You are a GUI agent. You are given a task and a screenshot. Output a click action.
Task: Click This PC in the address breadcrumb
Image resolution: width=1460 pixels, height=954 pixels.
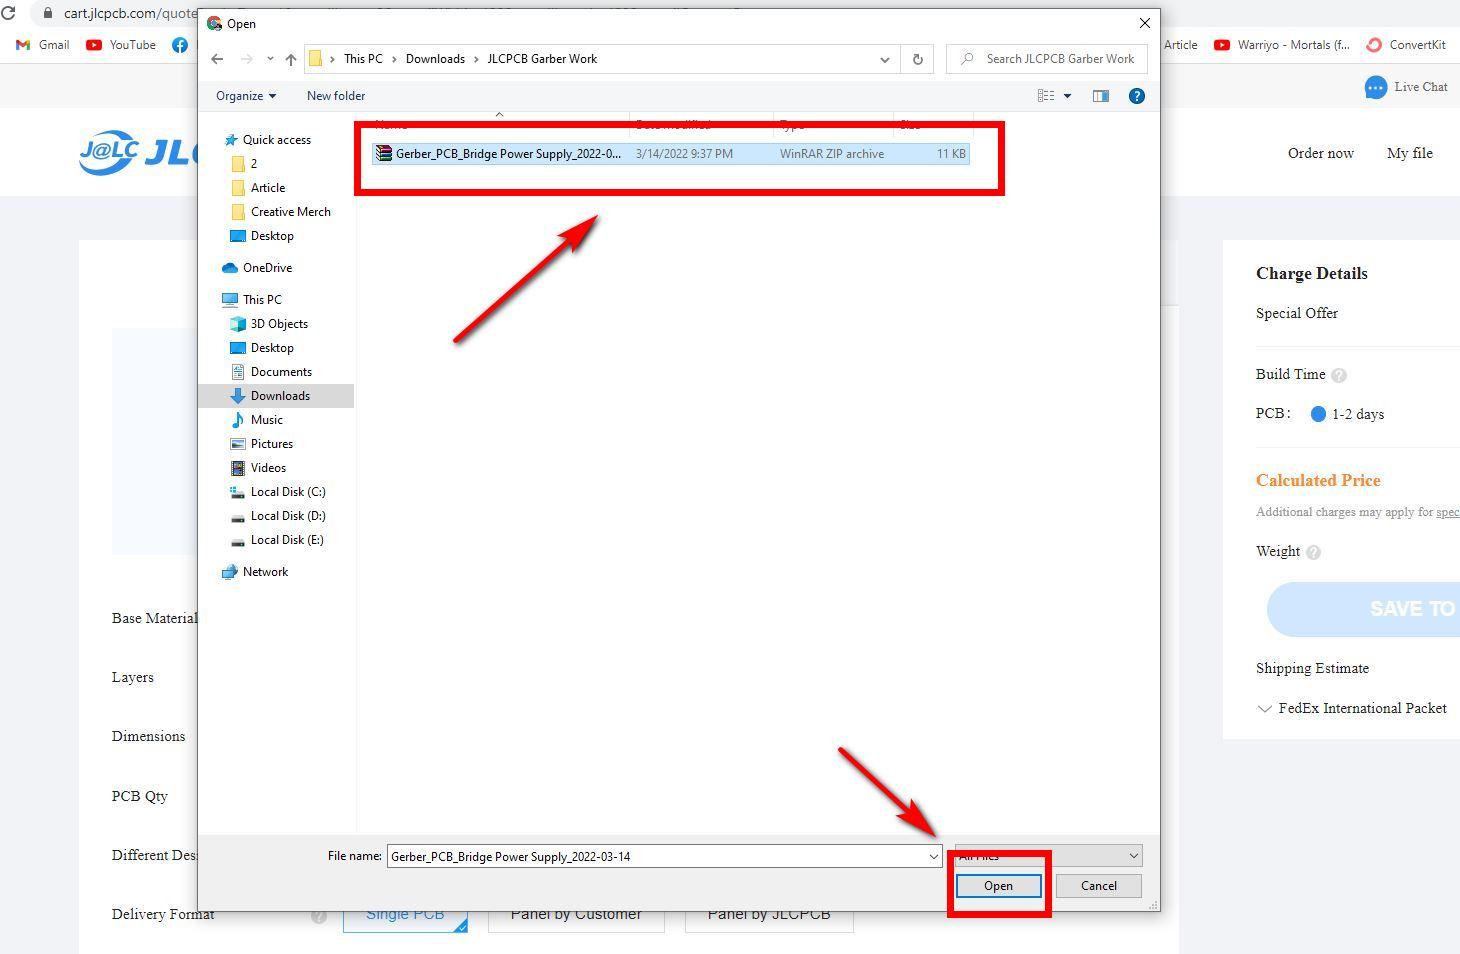[363, 59]
